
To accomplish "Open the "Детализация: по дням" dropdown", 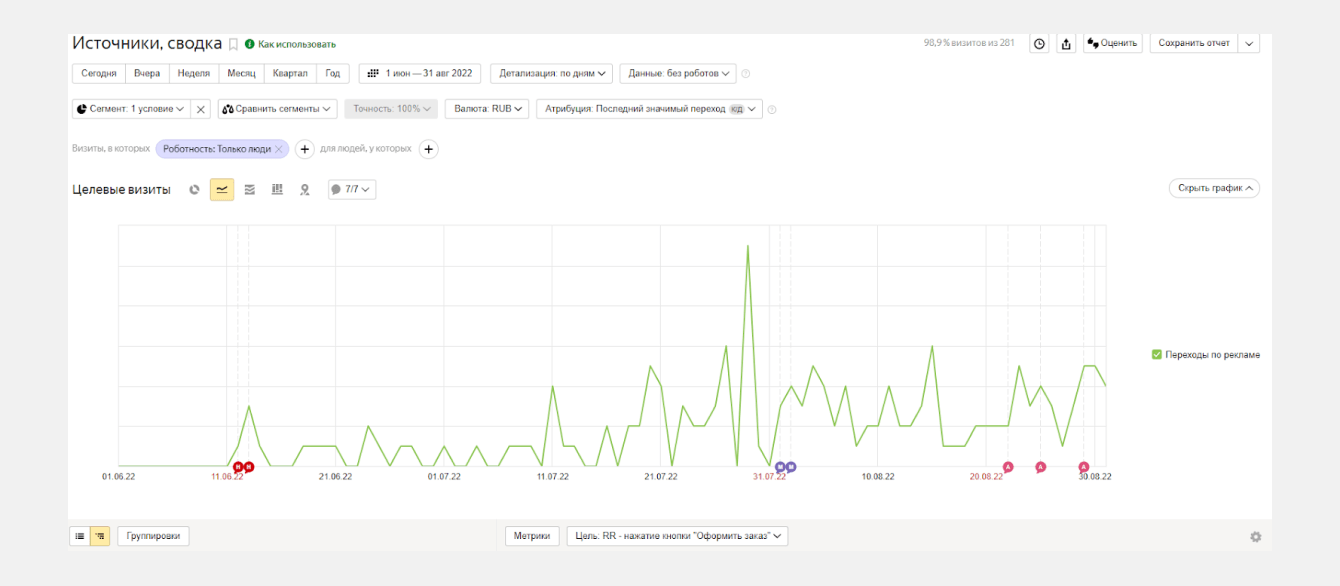I will coord(551,73).
